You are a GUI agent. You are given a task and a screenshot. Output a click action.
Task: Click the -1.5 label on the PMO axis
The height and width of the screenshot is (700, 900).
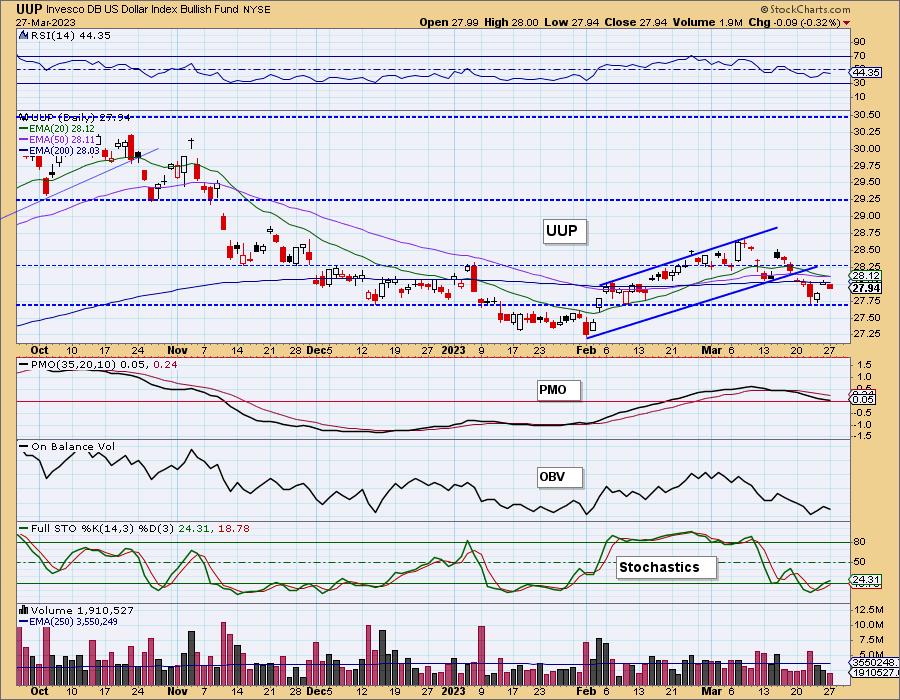coord(863,436)
